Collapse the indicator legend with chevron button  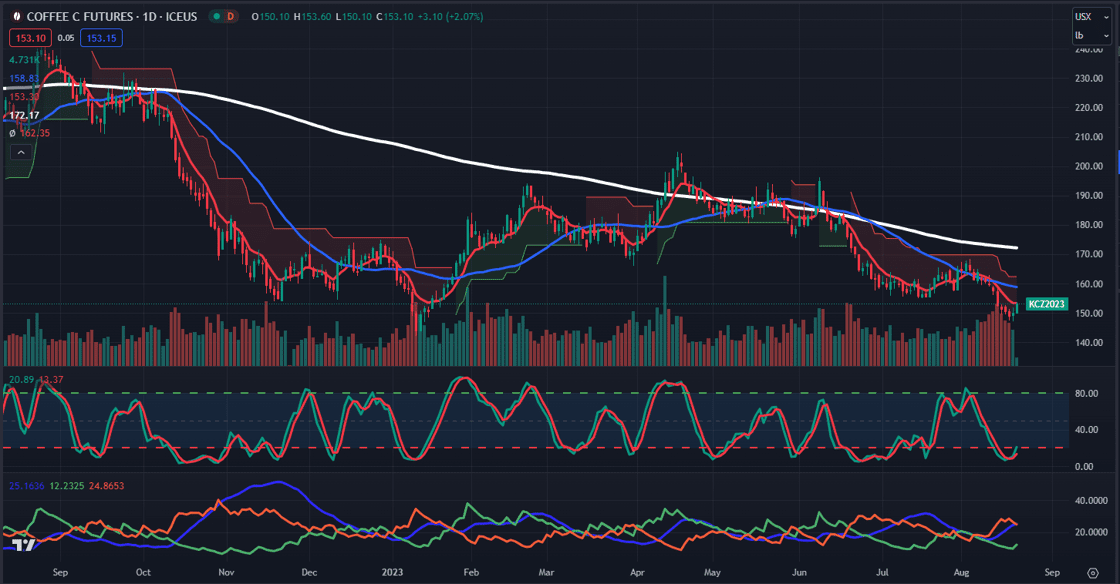pyautogui.click(x=21, y=152)
